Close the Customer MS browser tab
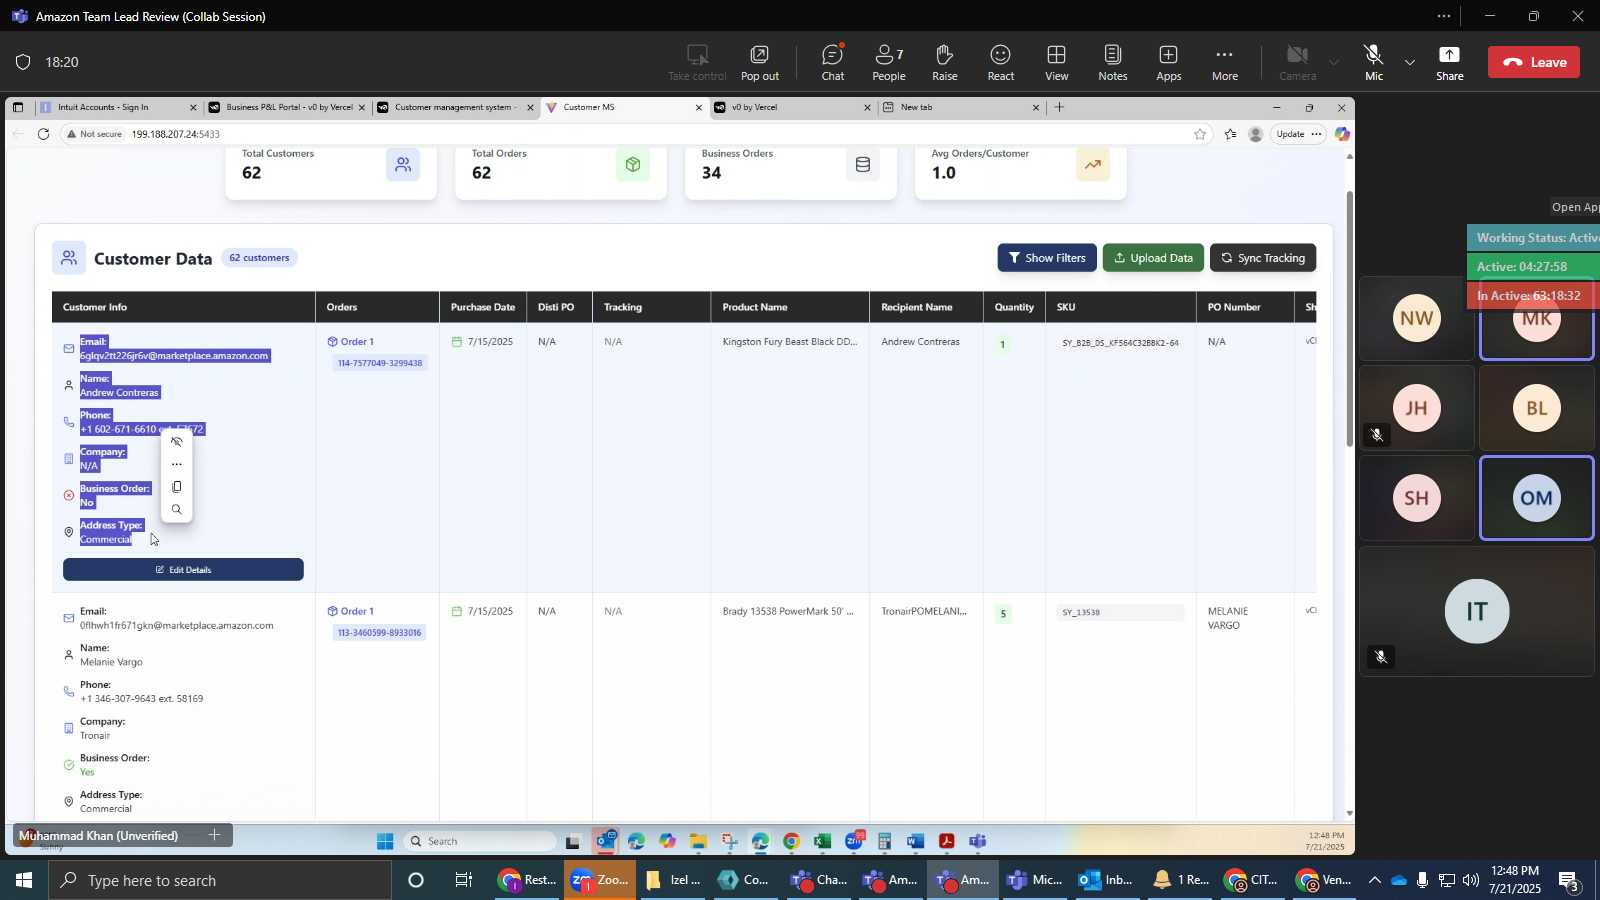 pos(698,108)
